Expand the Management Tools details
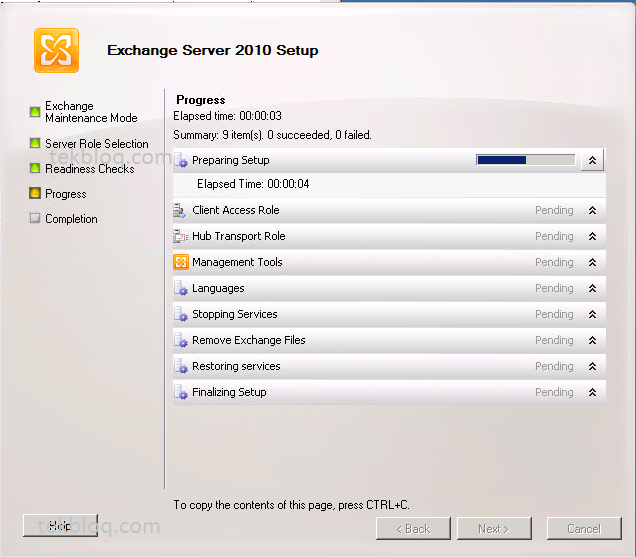 pos(593,262)
